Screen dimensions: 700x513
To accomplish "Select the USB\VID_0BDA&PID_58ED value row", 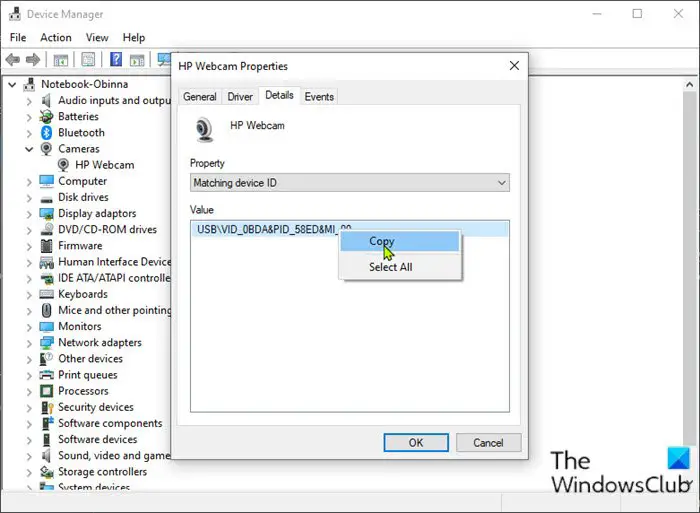I will pyautogui.click(x=349, y=229).
